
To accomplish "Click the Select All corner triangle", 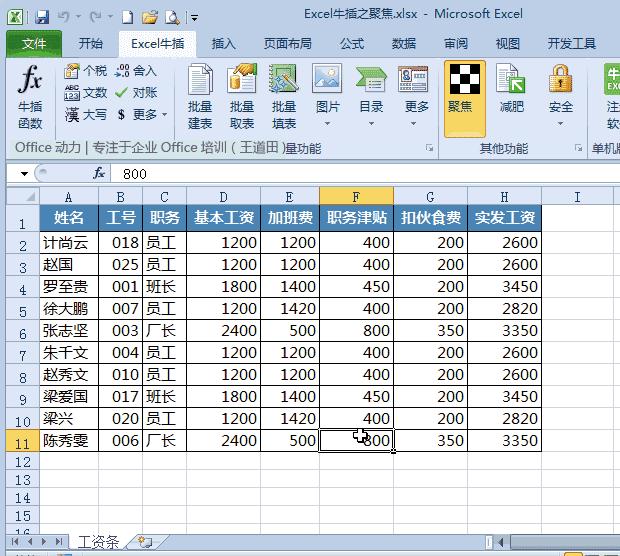I will pos(23,196).
